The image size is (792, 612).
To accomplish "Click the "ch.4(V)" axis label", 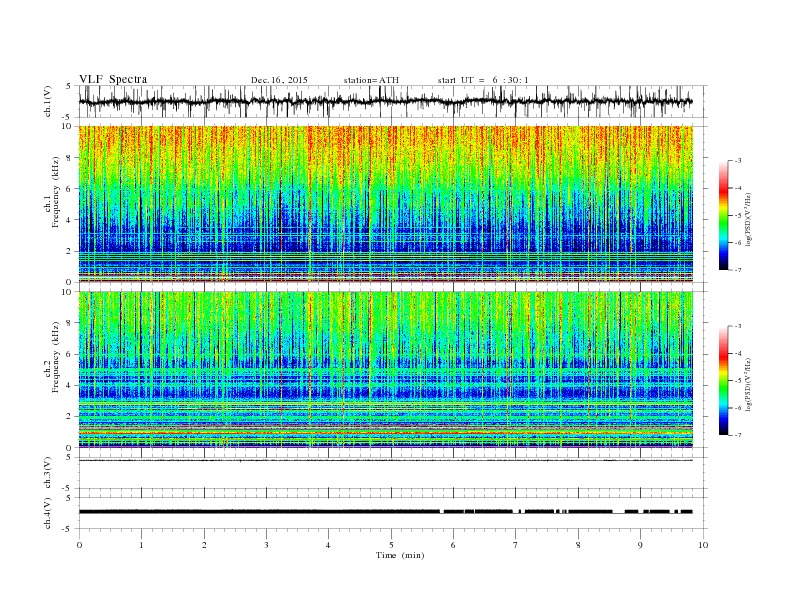I will pyautogui.click(x=48, y=513).
